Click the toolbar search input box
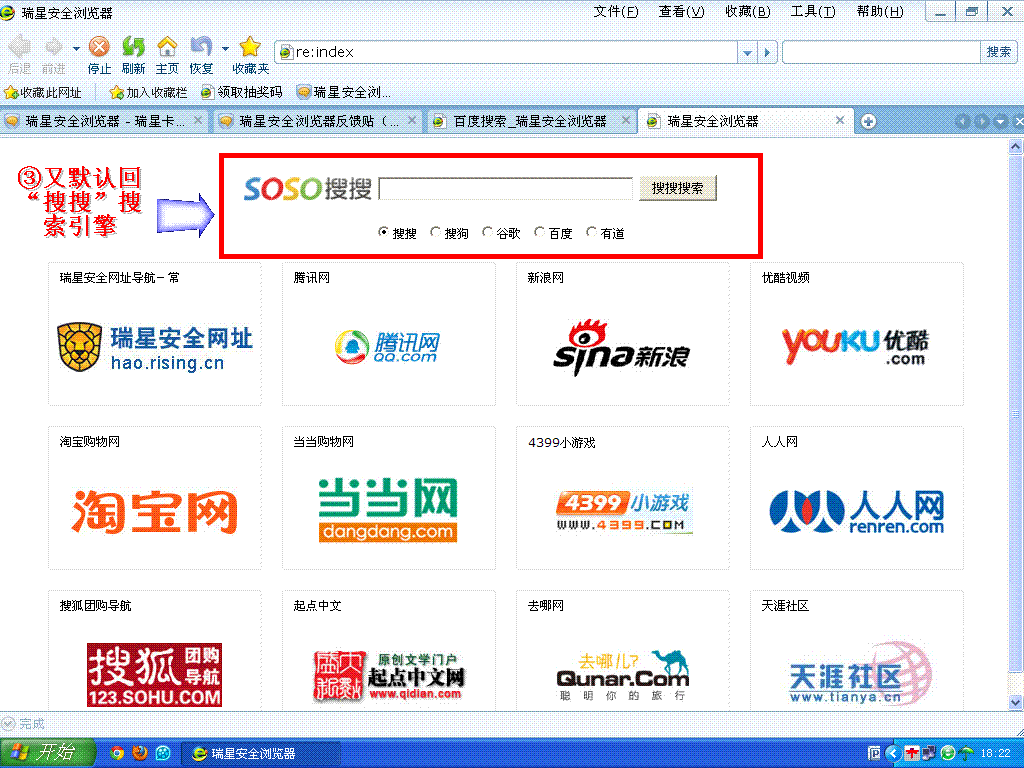The width and height of the screenshot is (1024, 768). point(882,52)
